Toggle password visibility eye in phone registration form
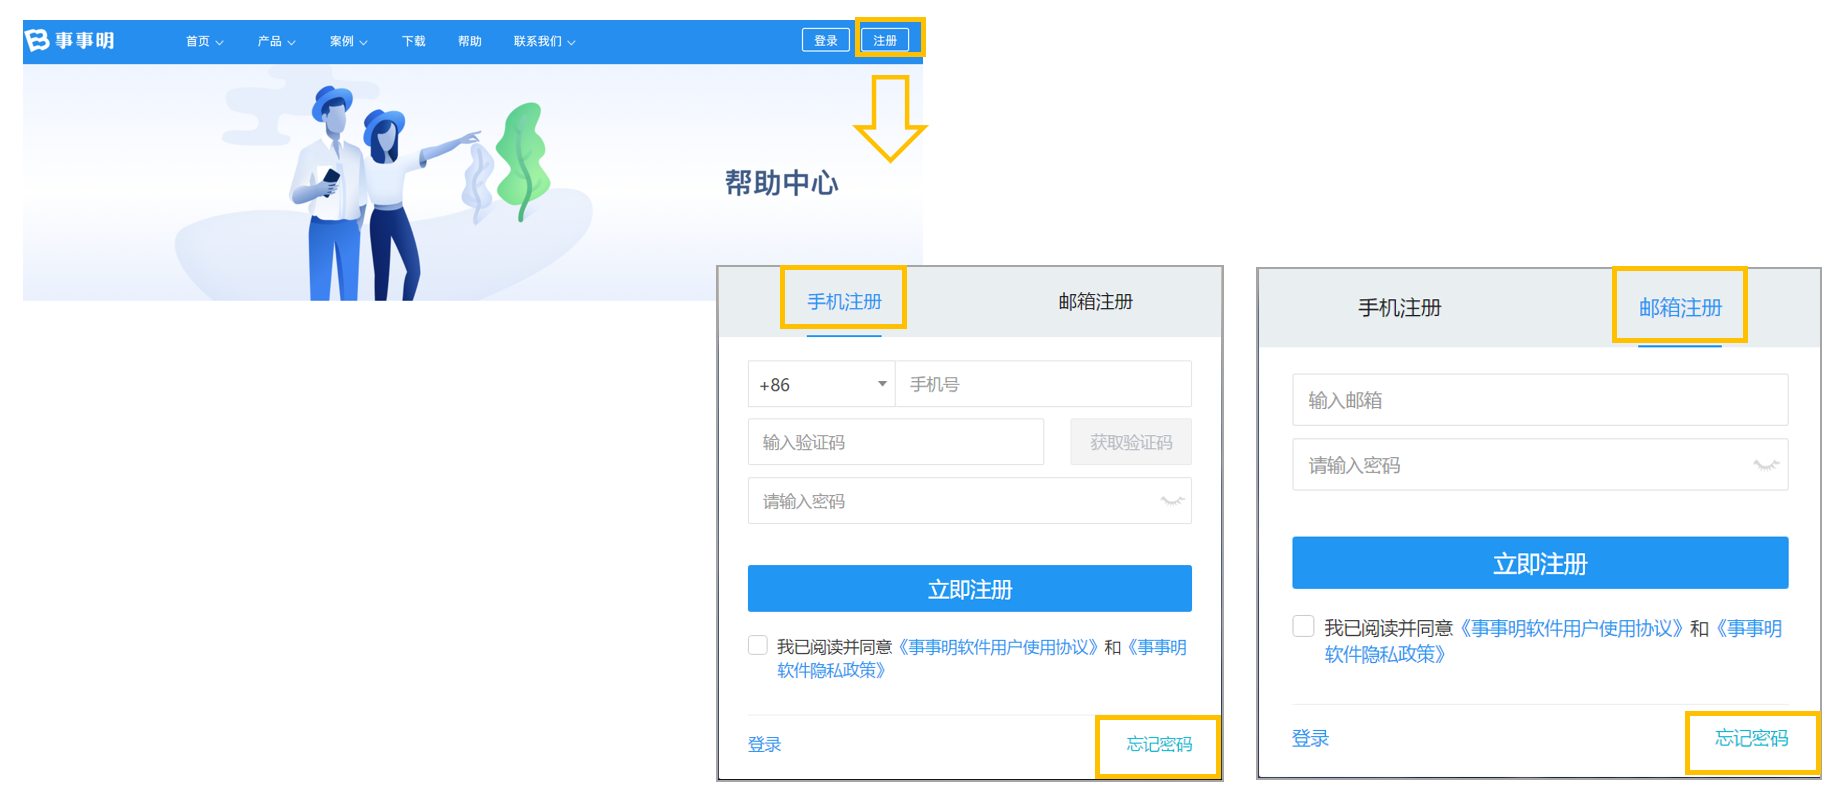1846x787 pixels. click(x=1172, y=501)
